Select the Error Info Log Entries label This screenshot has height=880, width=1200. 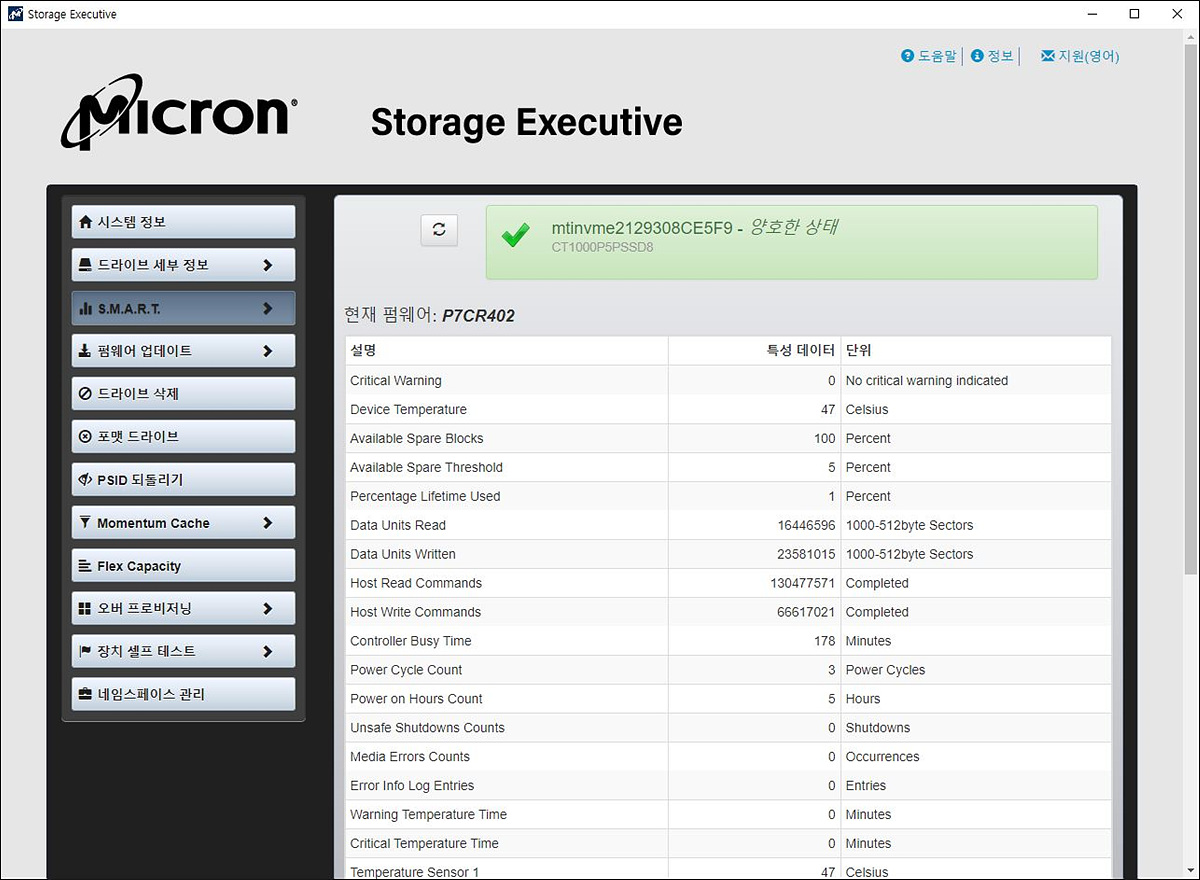tap(412, 787)
